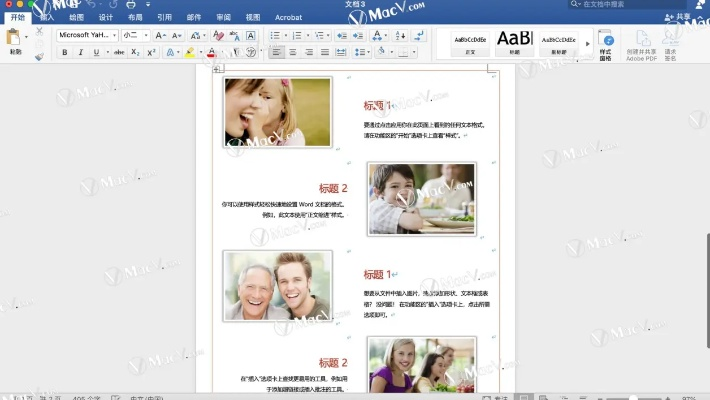Click 创建并共享 Adobe PDF button
This screenshot has width=710, height=400.
(641, 45)
